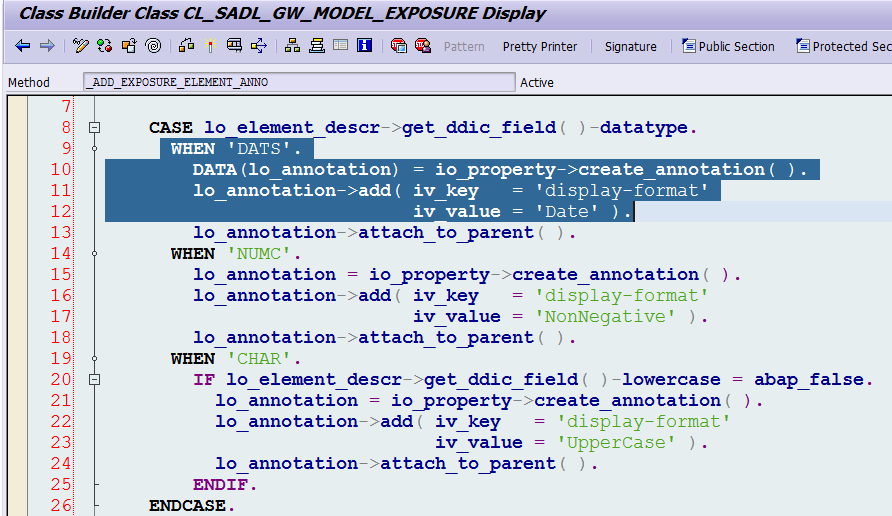Image resolution: width=892 pixels, height=516 pixels.
Task: Click line number 13 in the gutter
Action: 60,233
